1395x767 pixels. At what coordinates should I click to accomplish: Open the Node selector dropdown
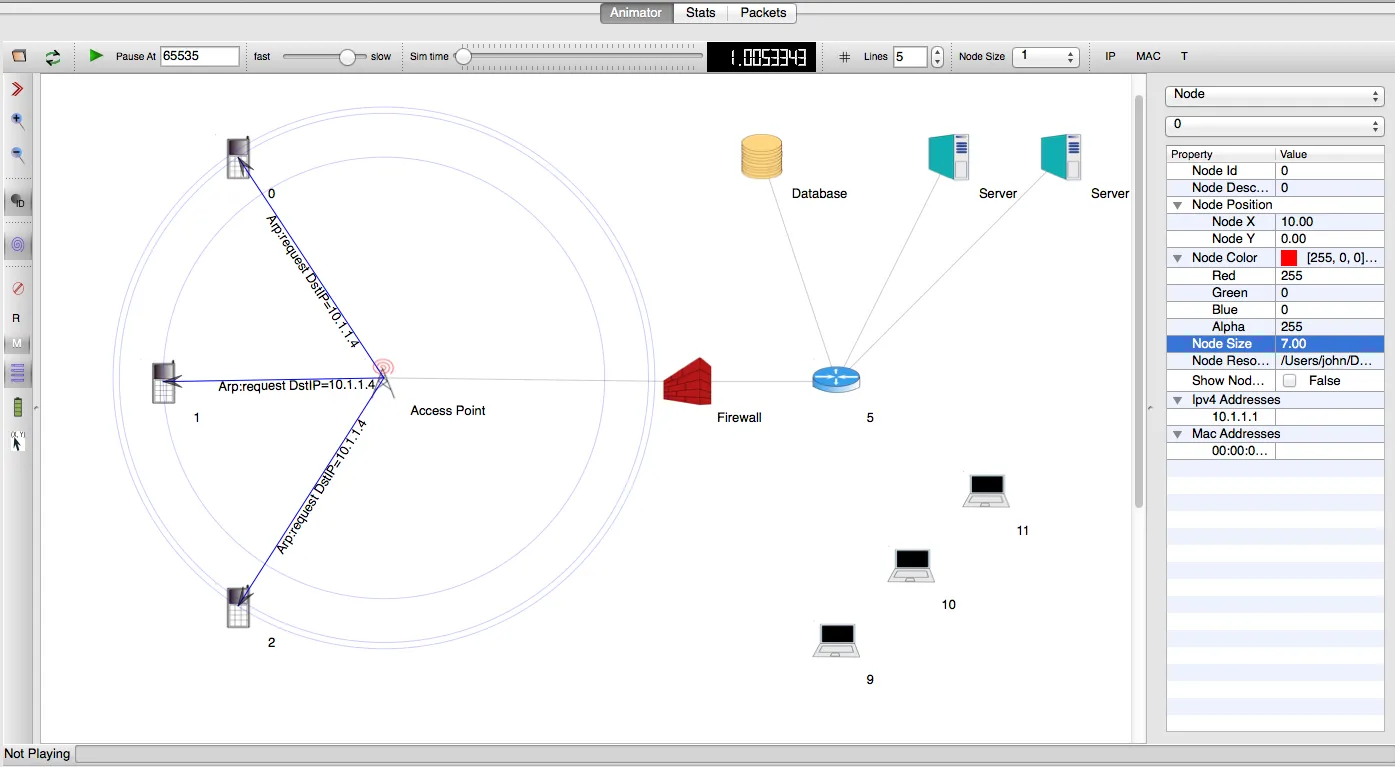[x=1274, y=94]
